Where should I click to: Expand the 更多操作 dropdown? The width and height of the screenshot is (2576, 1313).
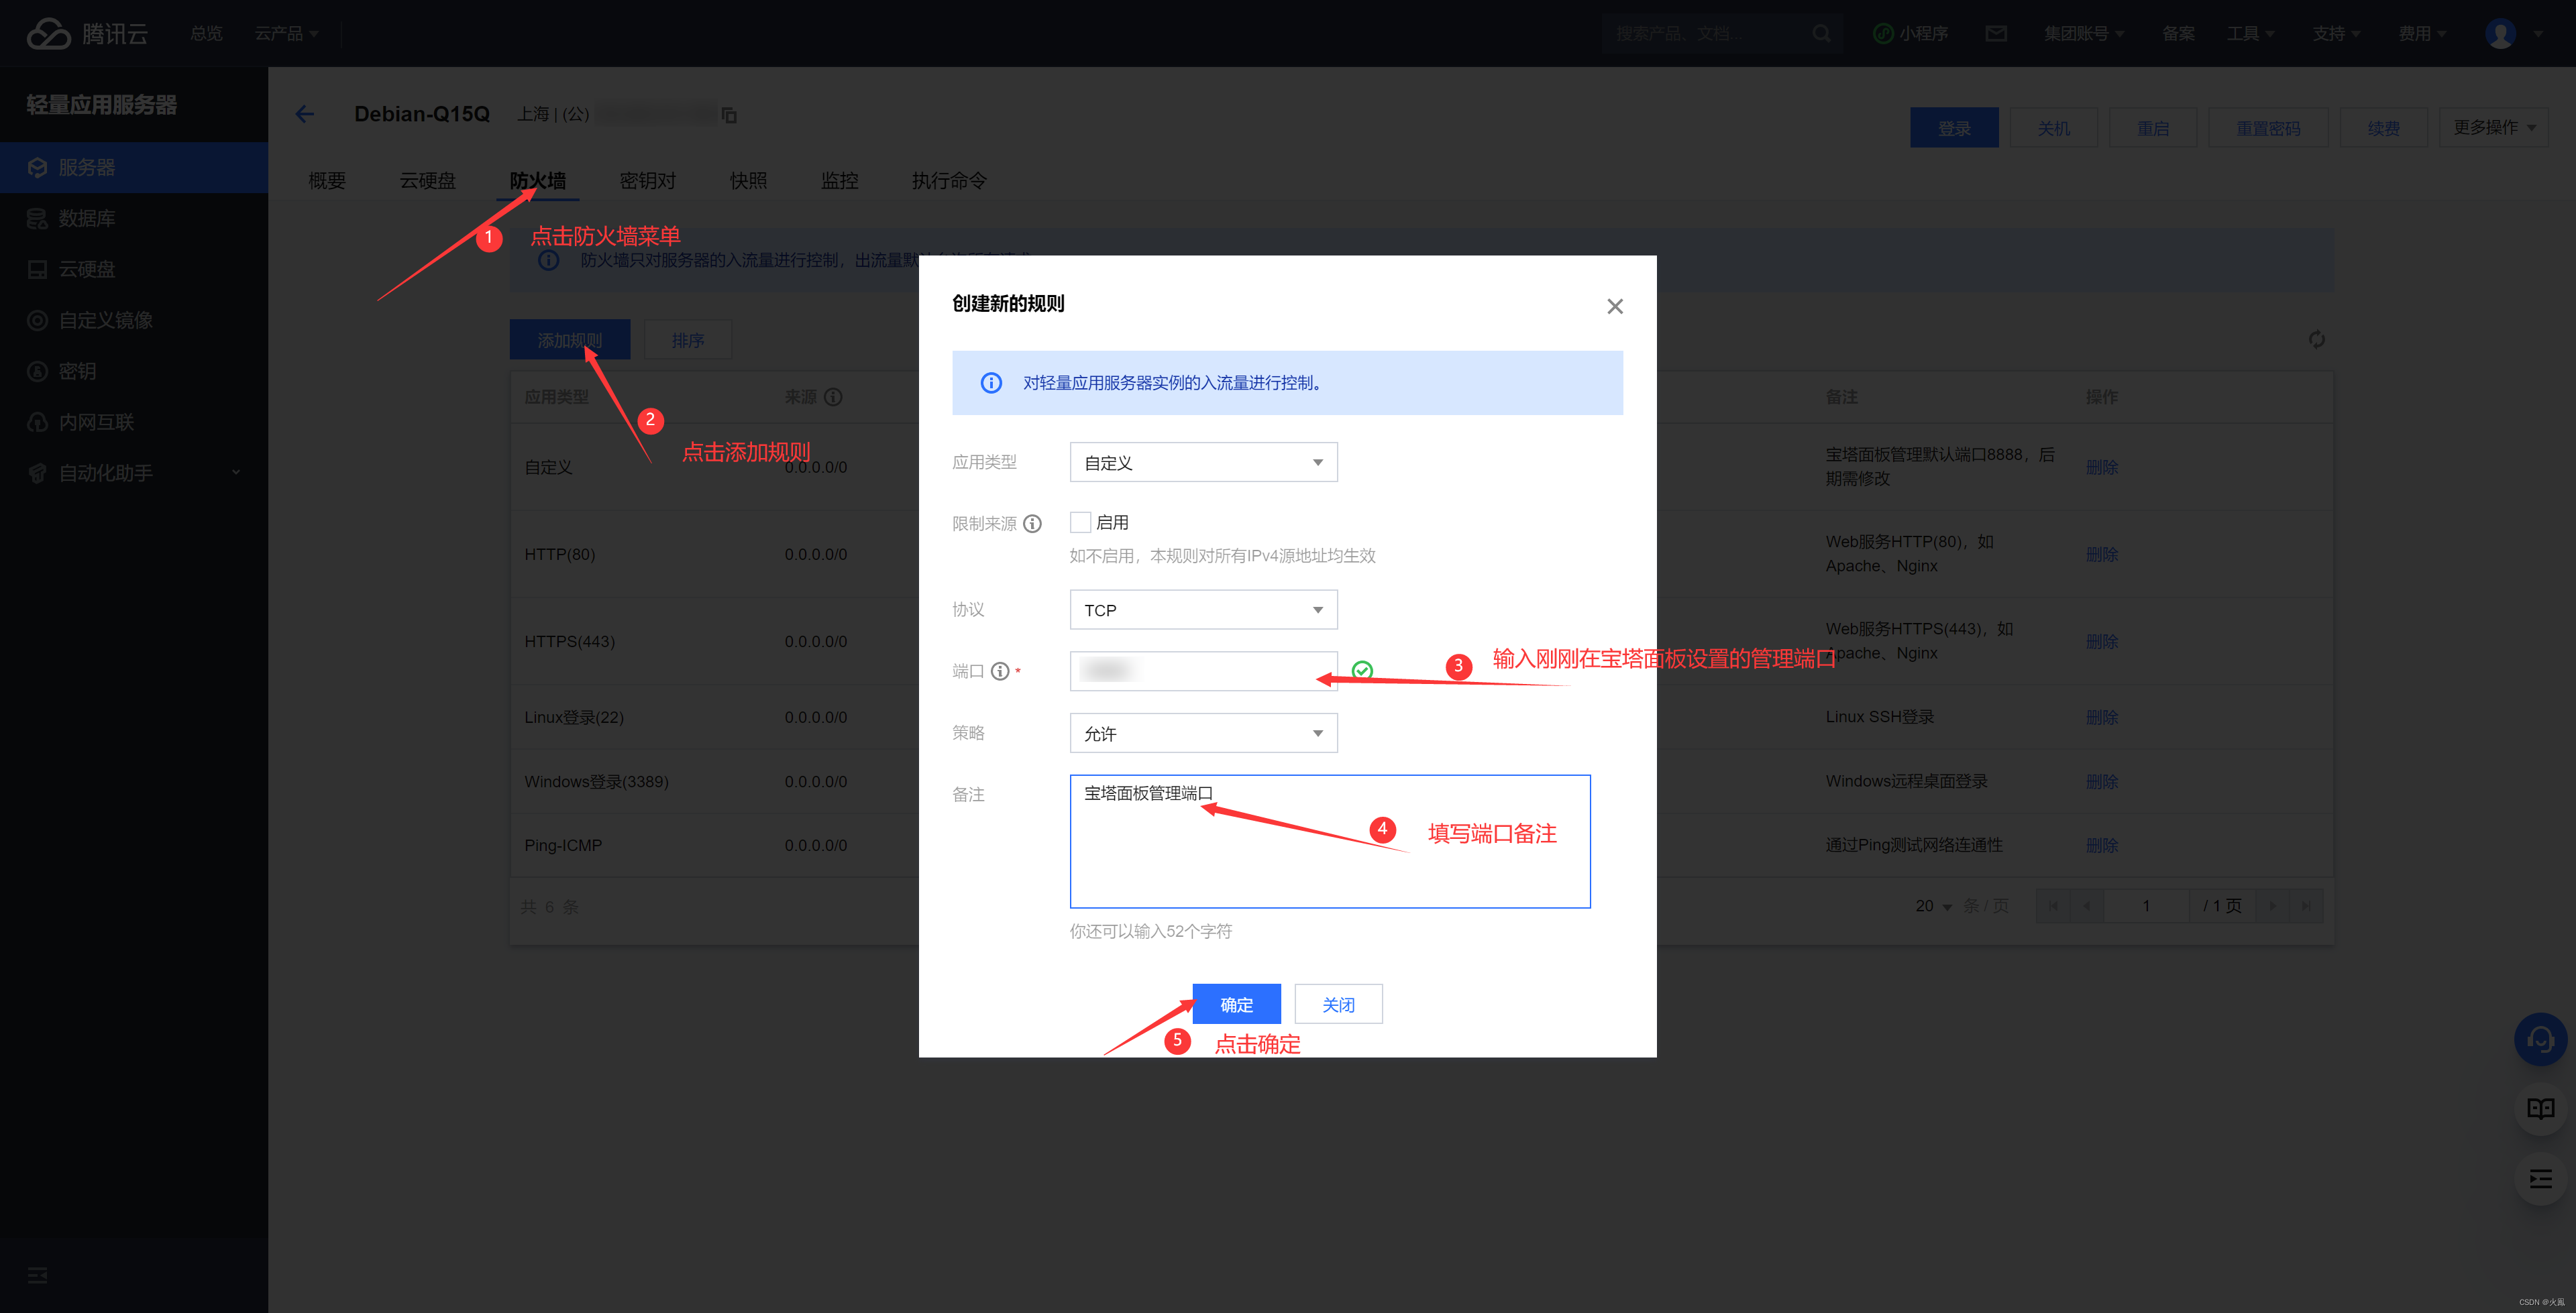coord(2493,127)
